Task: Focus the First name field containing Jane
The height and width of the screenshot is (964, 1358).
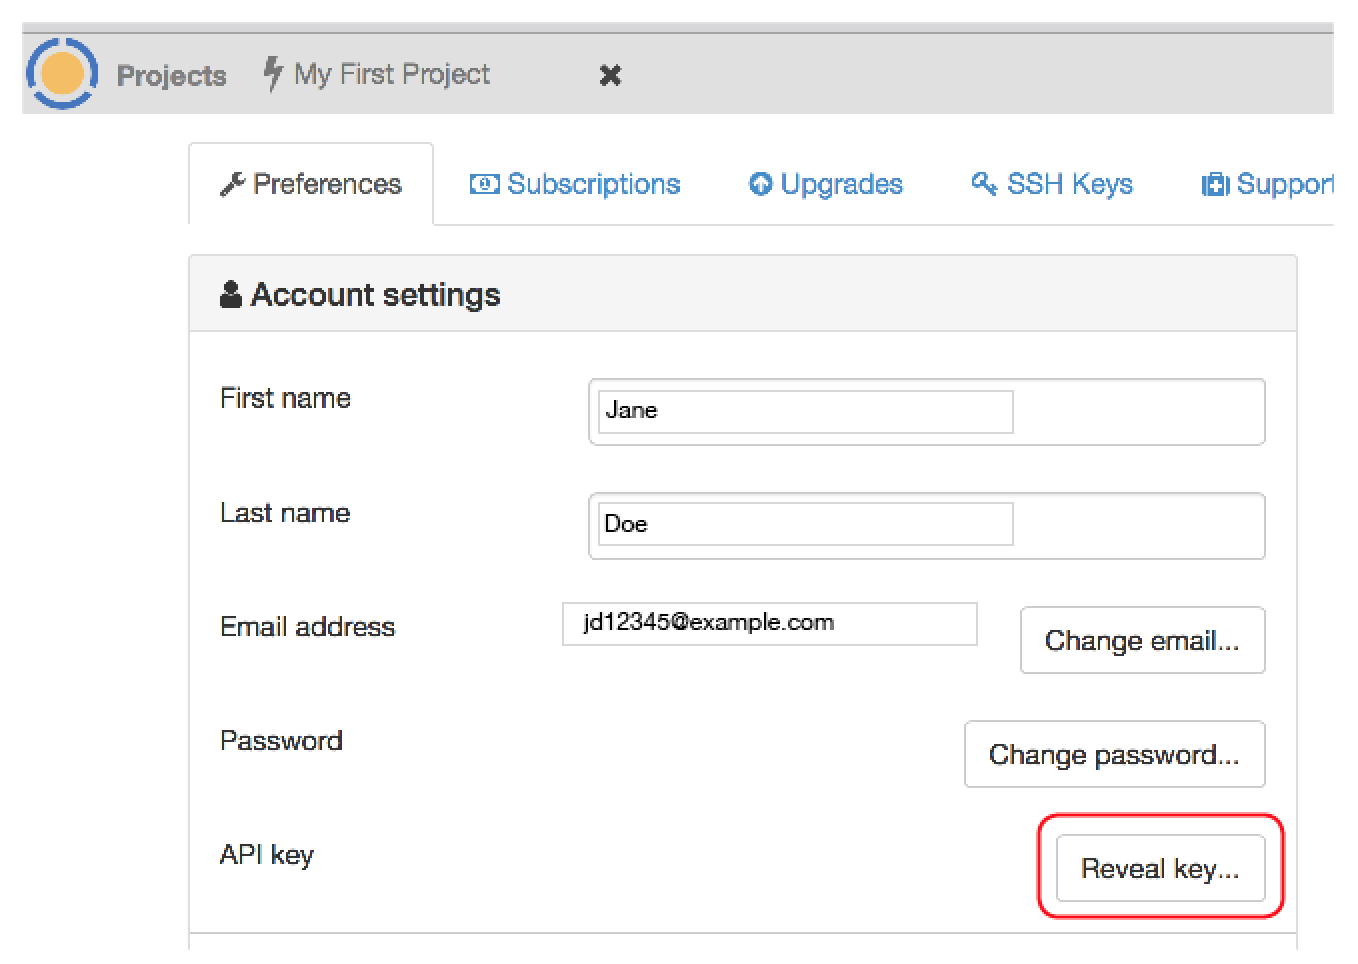Action: click(x=805, y=411)
